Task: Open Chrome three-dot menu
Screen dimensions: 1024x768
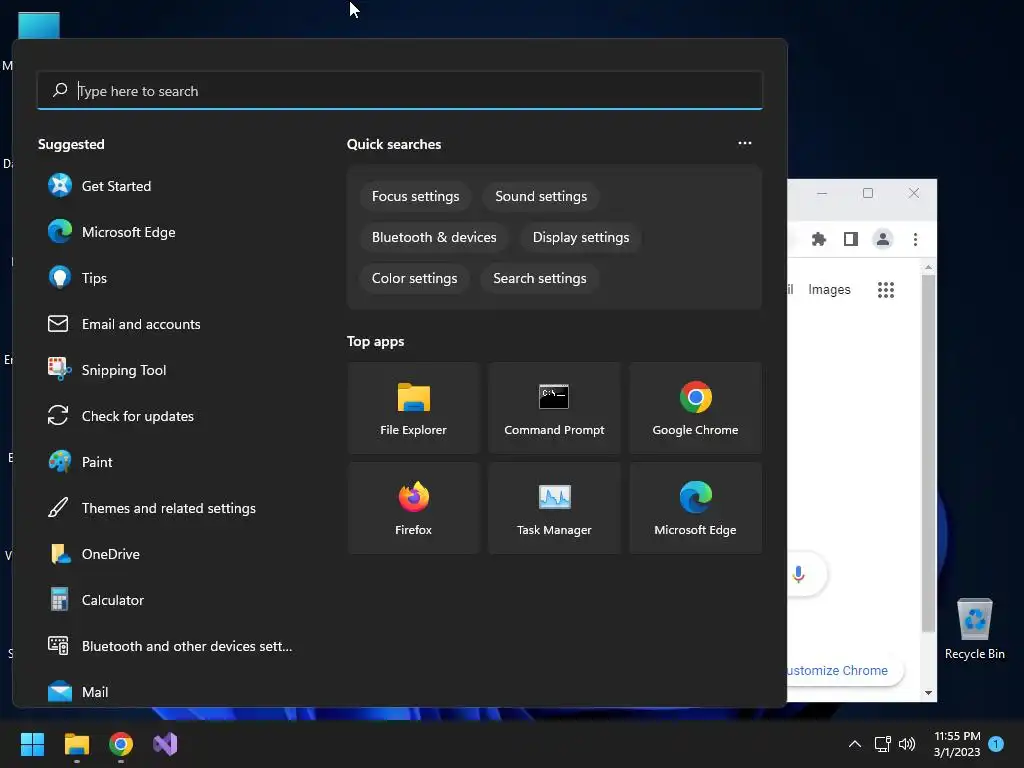Action: [915, 239]
